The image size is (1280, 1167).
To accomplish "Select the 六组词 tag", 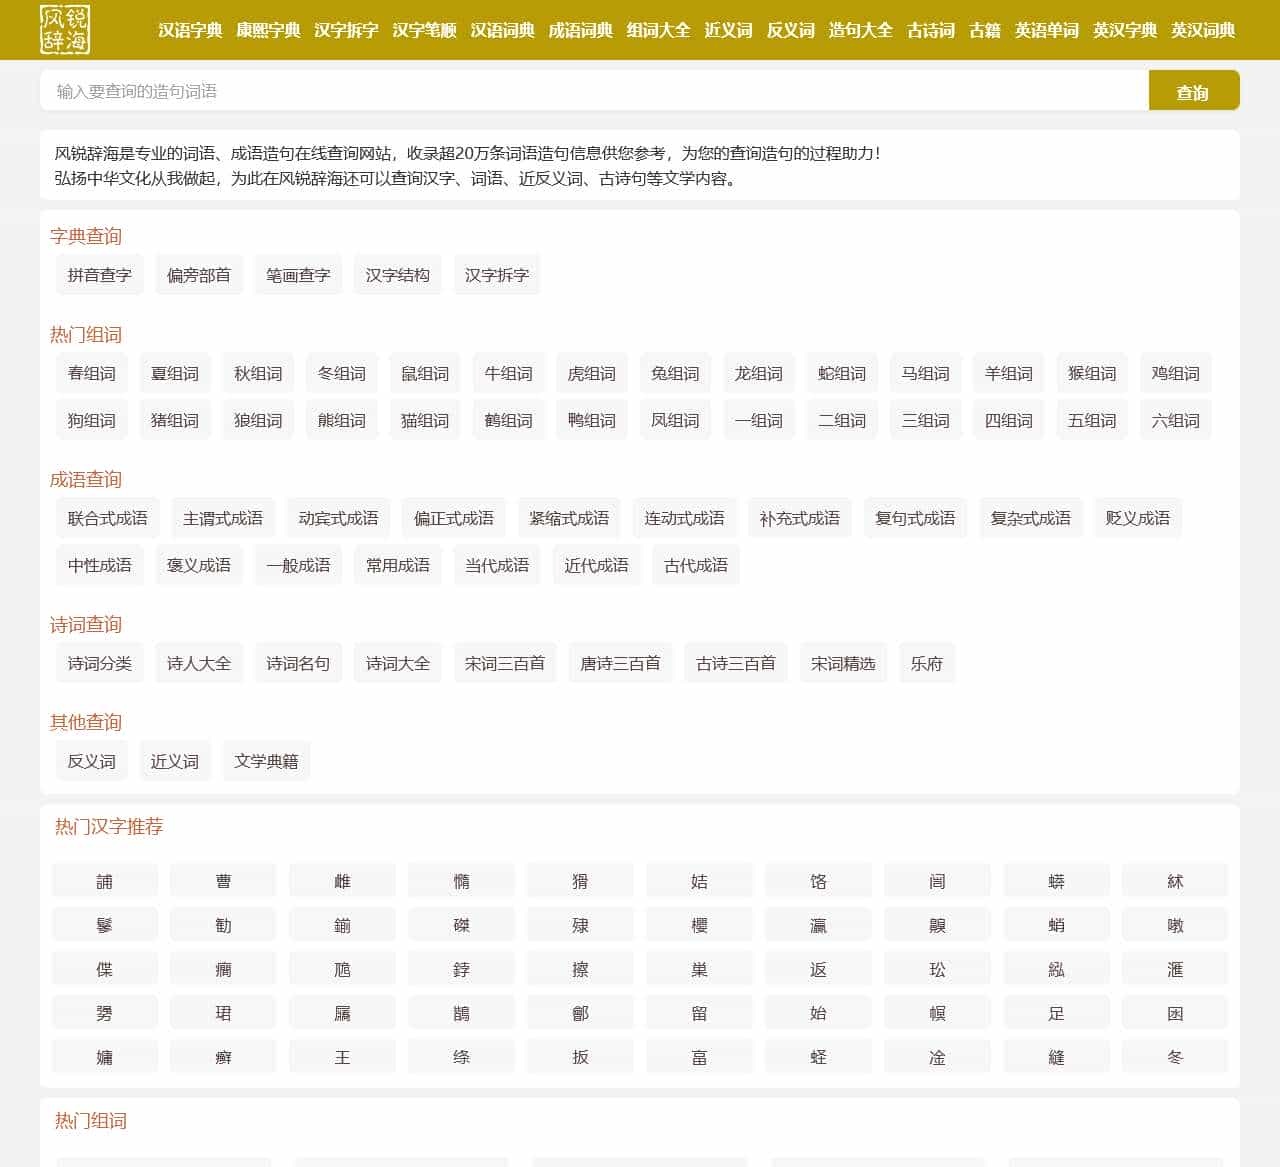I will pos(1175,420).
